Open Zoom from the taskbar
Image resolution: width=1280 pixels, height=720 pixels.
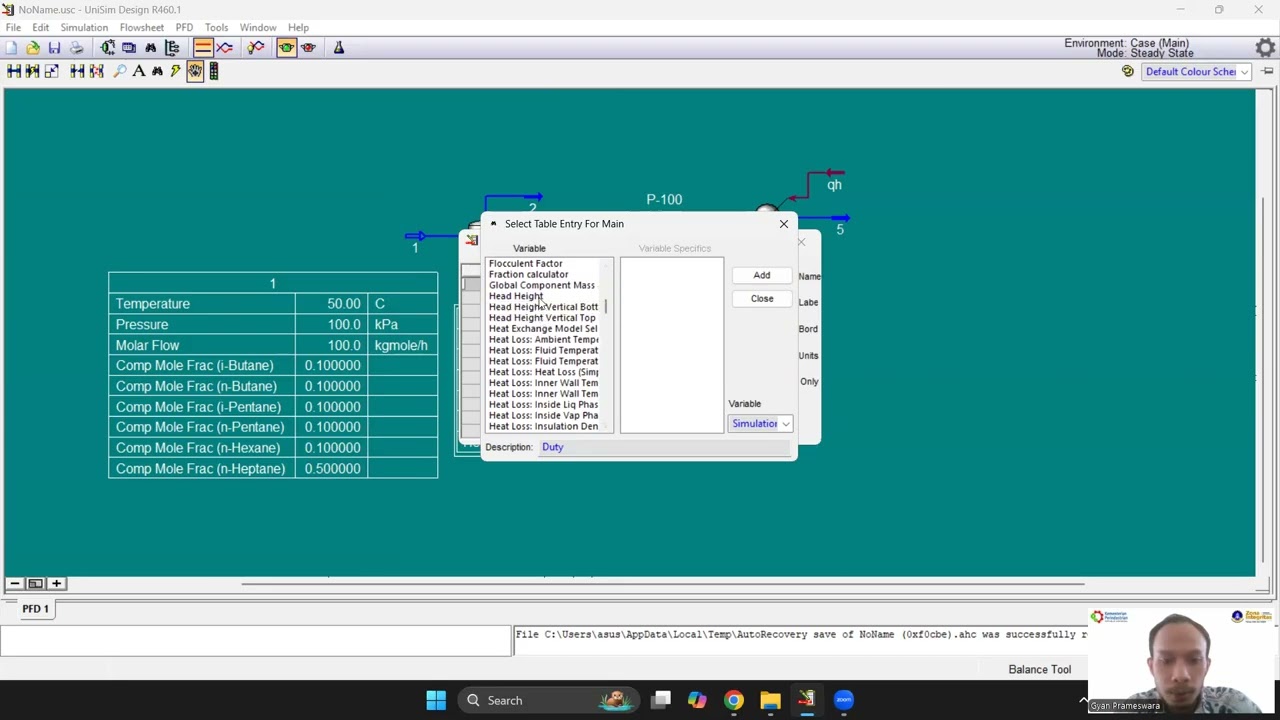[844, 700]
